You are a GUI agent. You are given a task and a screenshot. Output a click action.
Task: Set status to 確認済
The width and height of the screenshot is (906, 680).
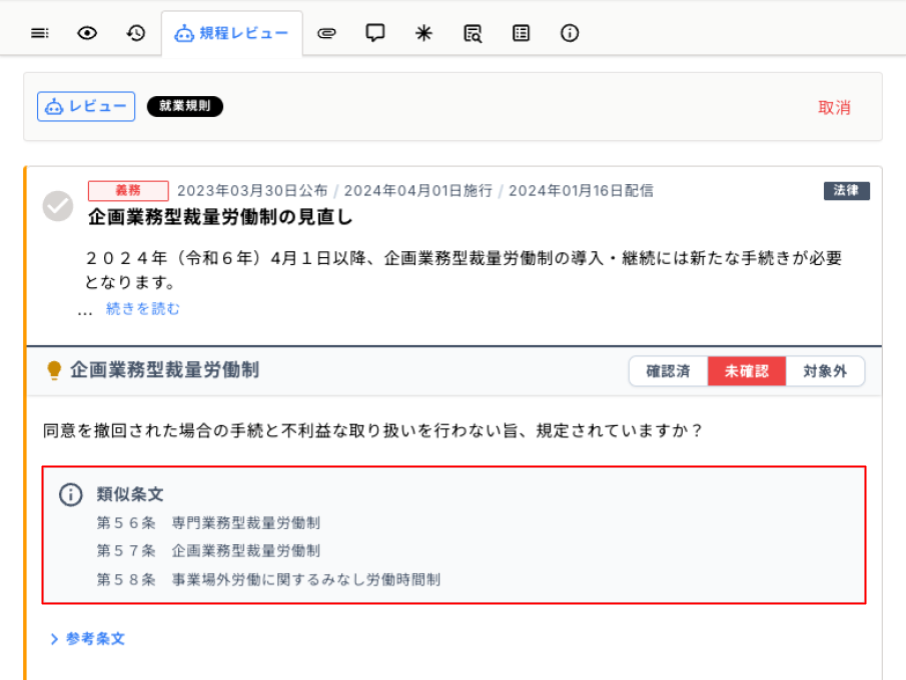pyautogui.click(x=668, y=371)
